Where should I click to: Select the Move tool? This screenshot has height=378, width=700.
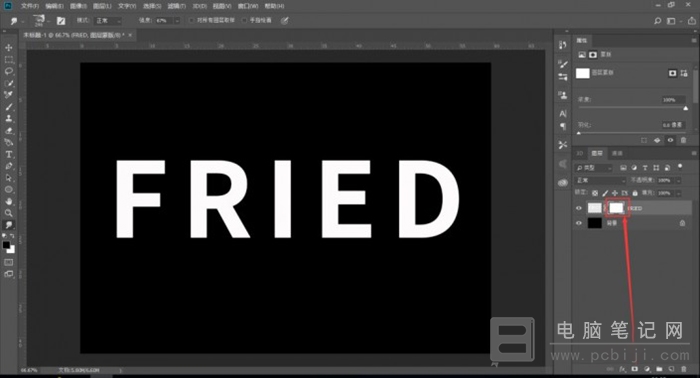coord(8,47)
